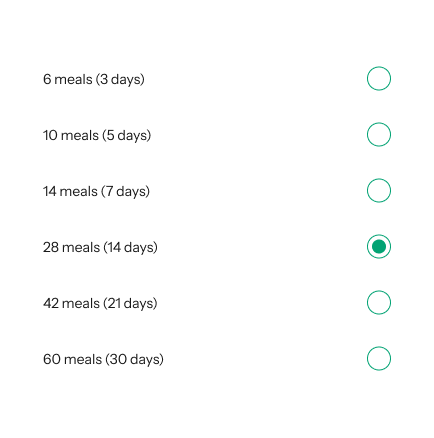Click the "(5 days)" text in the list
Viewport: 434px width, 438px height.
(x=127, y=136)
